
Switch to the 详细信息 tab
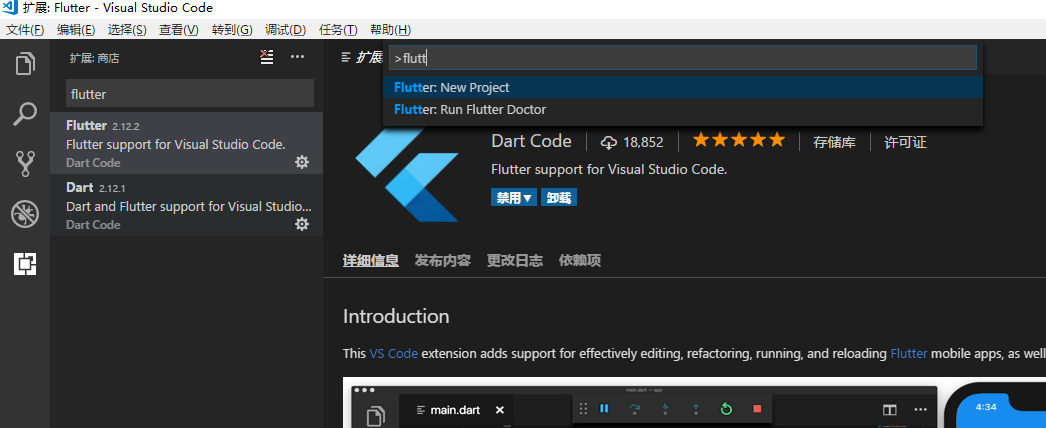tap(371, 260)
